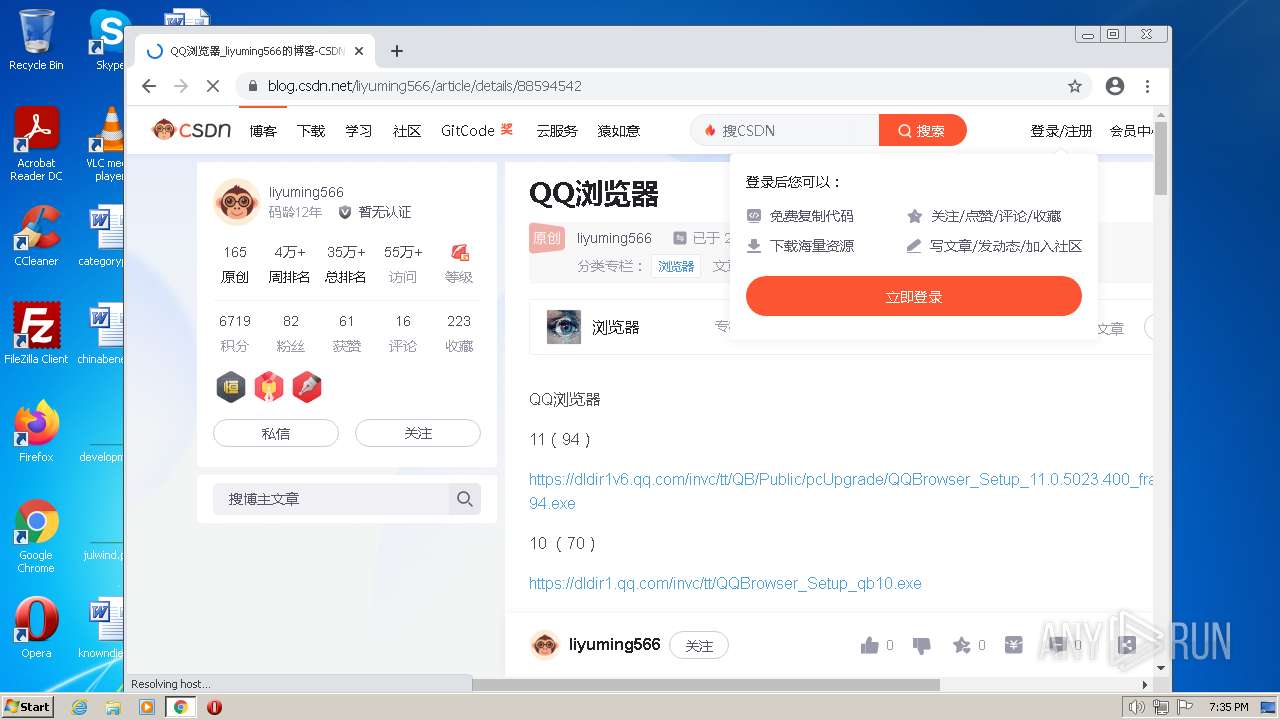1280x720 pixels.
Task: Click the first hexagon achievement badge
Action: (231, 387)
